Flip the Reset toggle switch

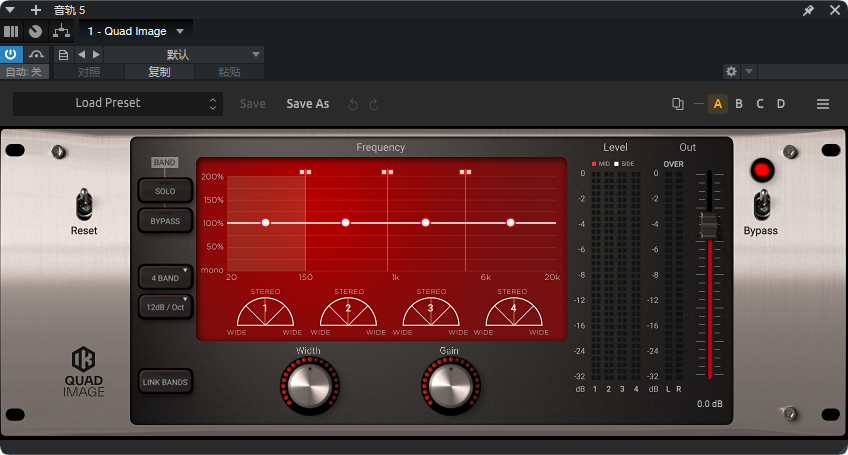[84, 204]
